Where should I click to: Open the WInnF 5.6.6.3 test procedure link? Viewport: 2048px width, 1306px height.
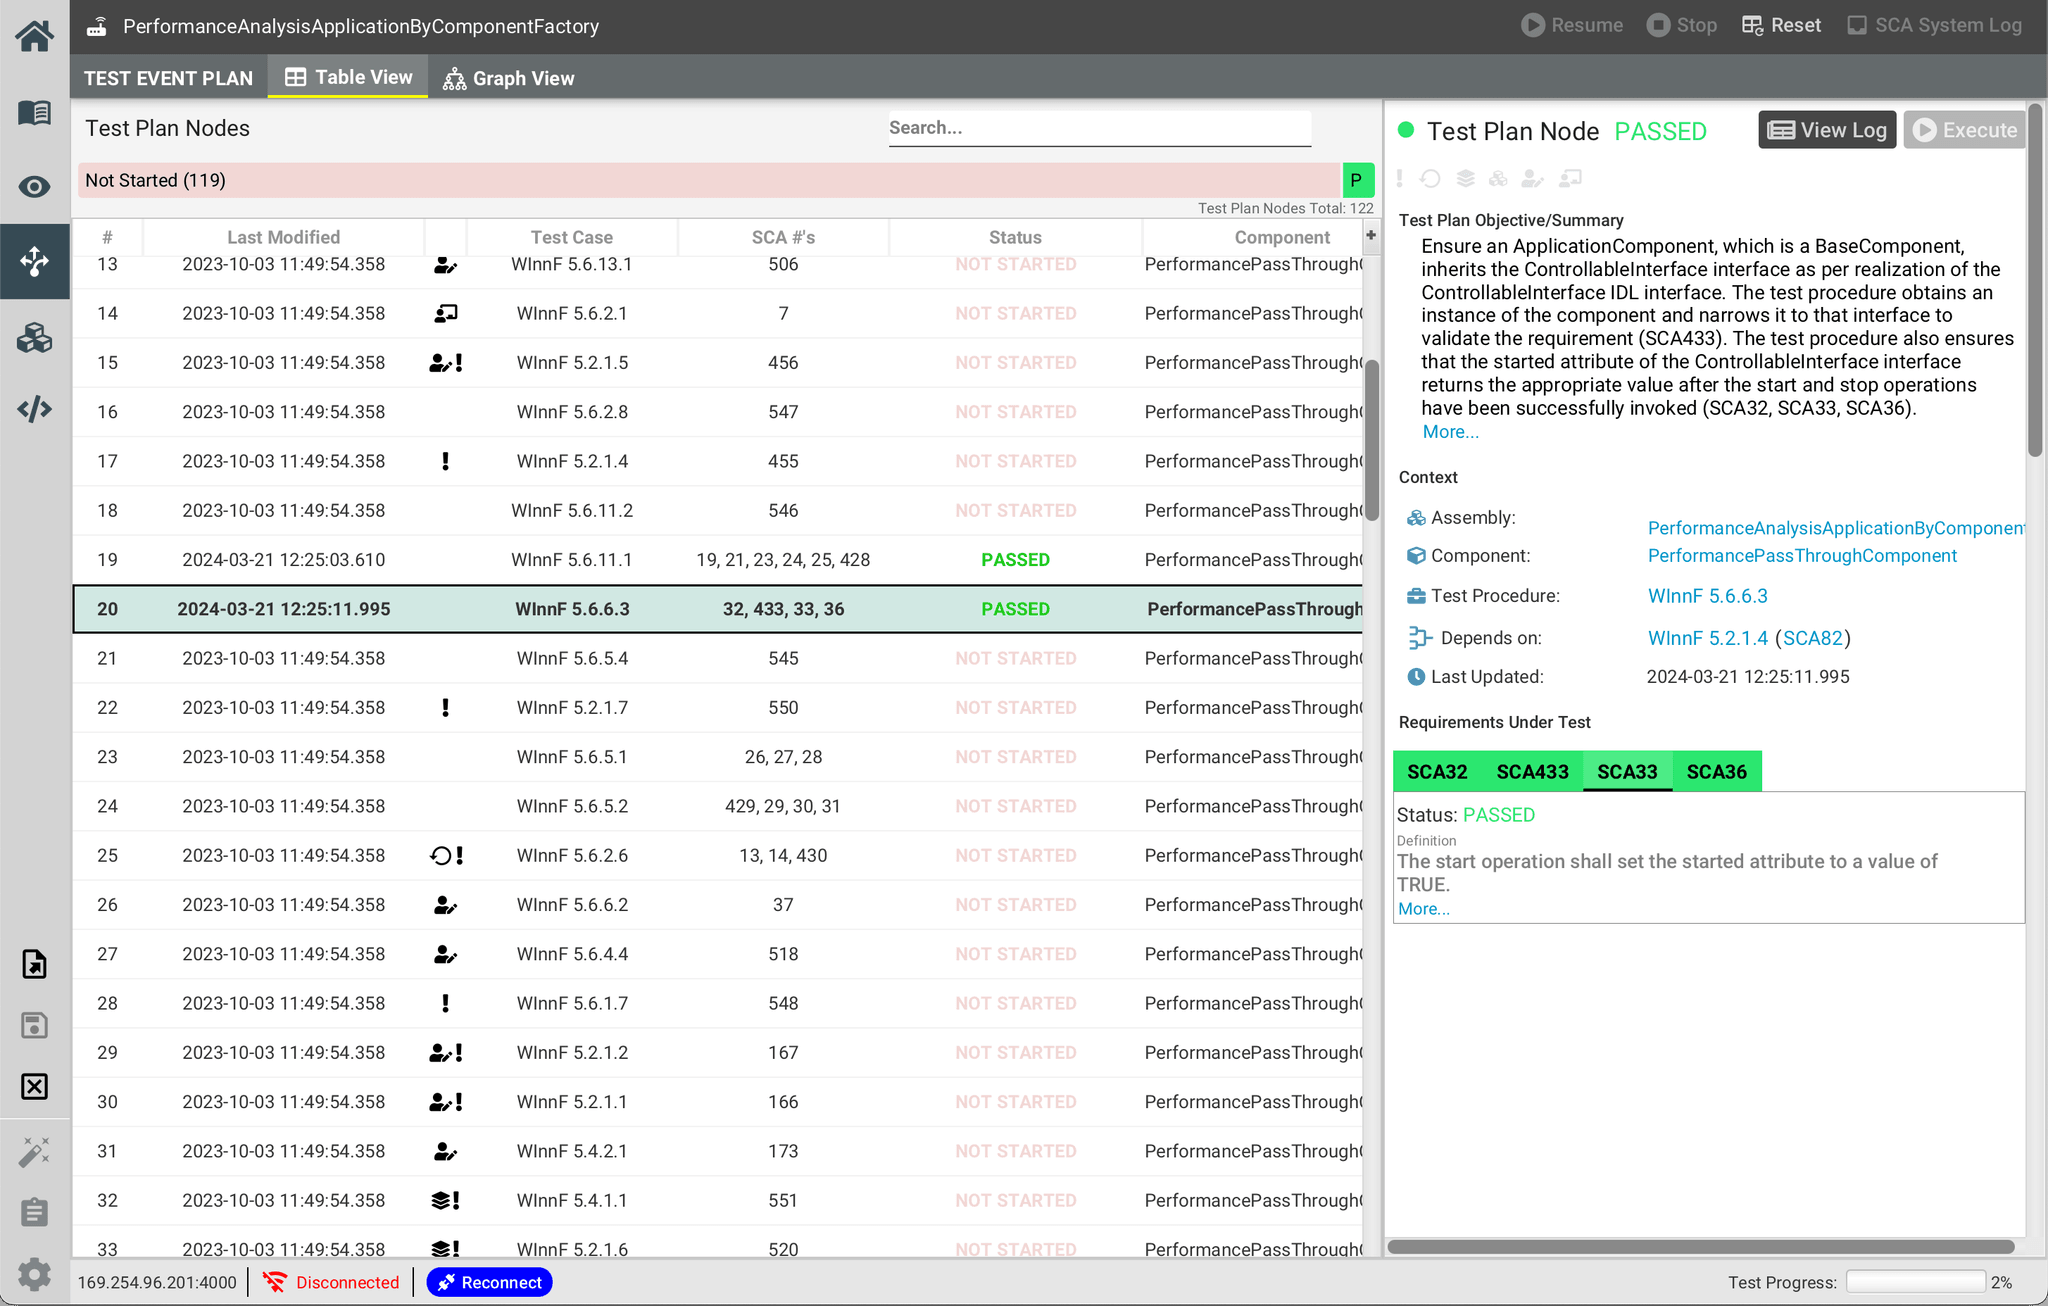[x=1708, y=595]
